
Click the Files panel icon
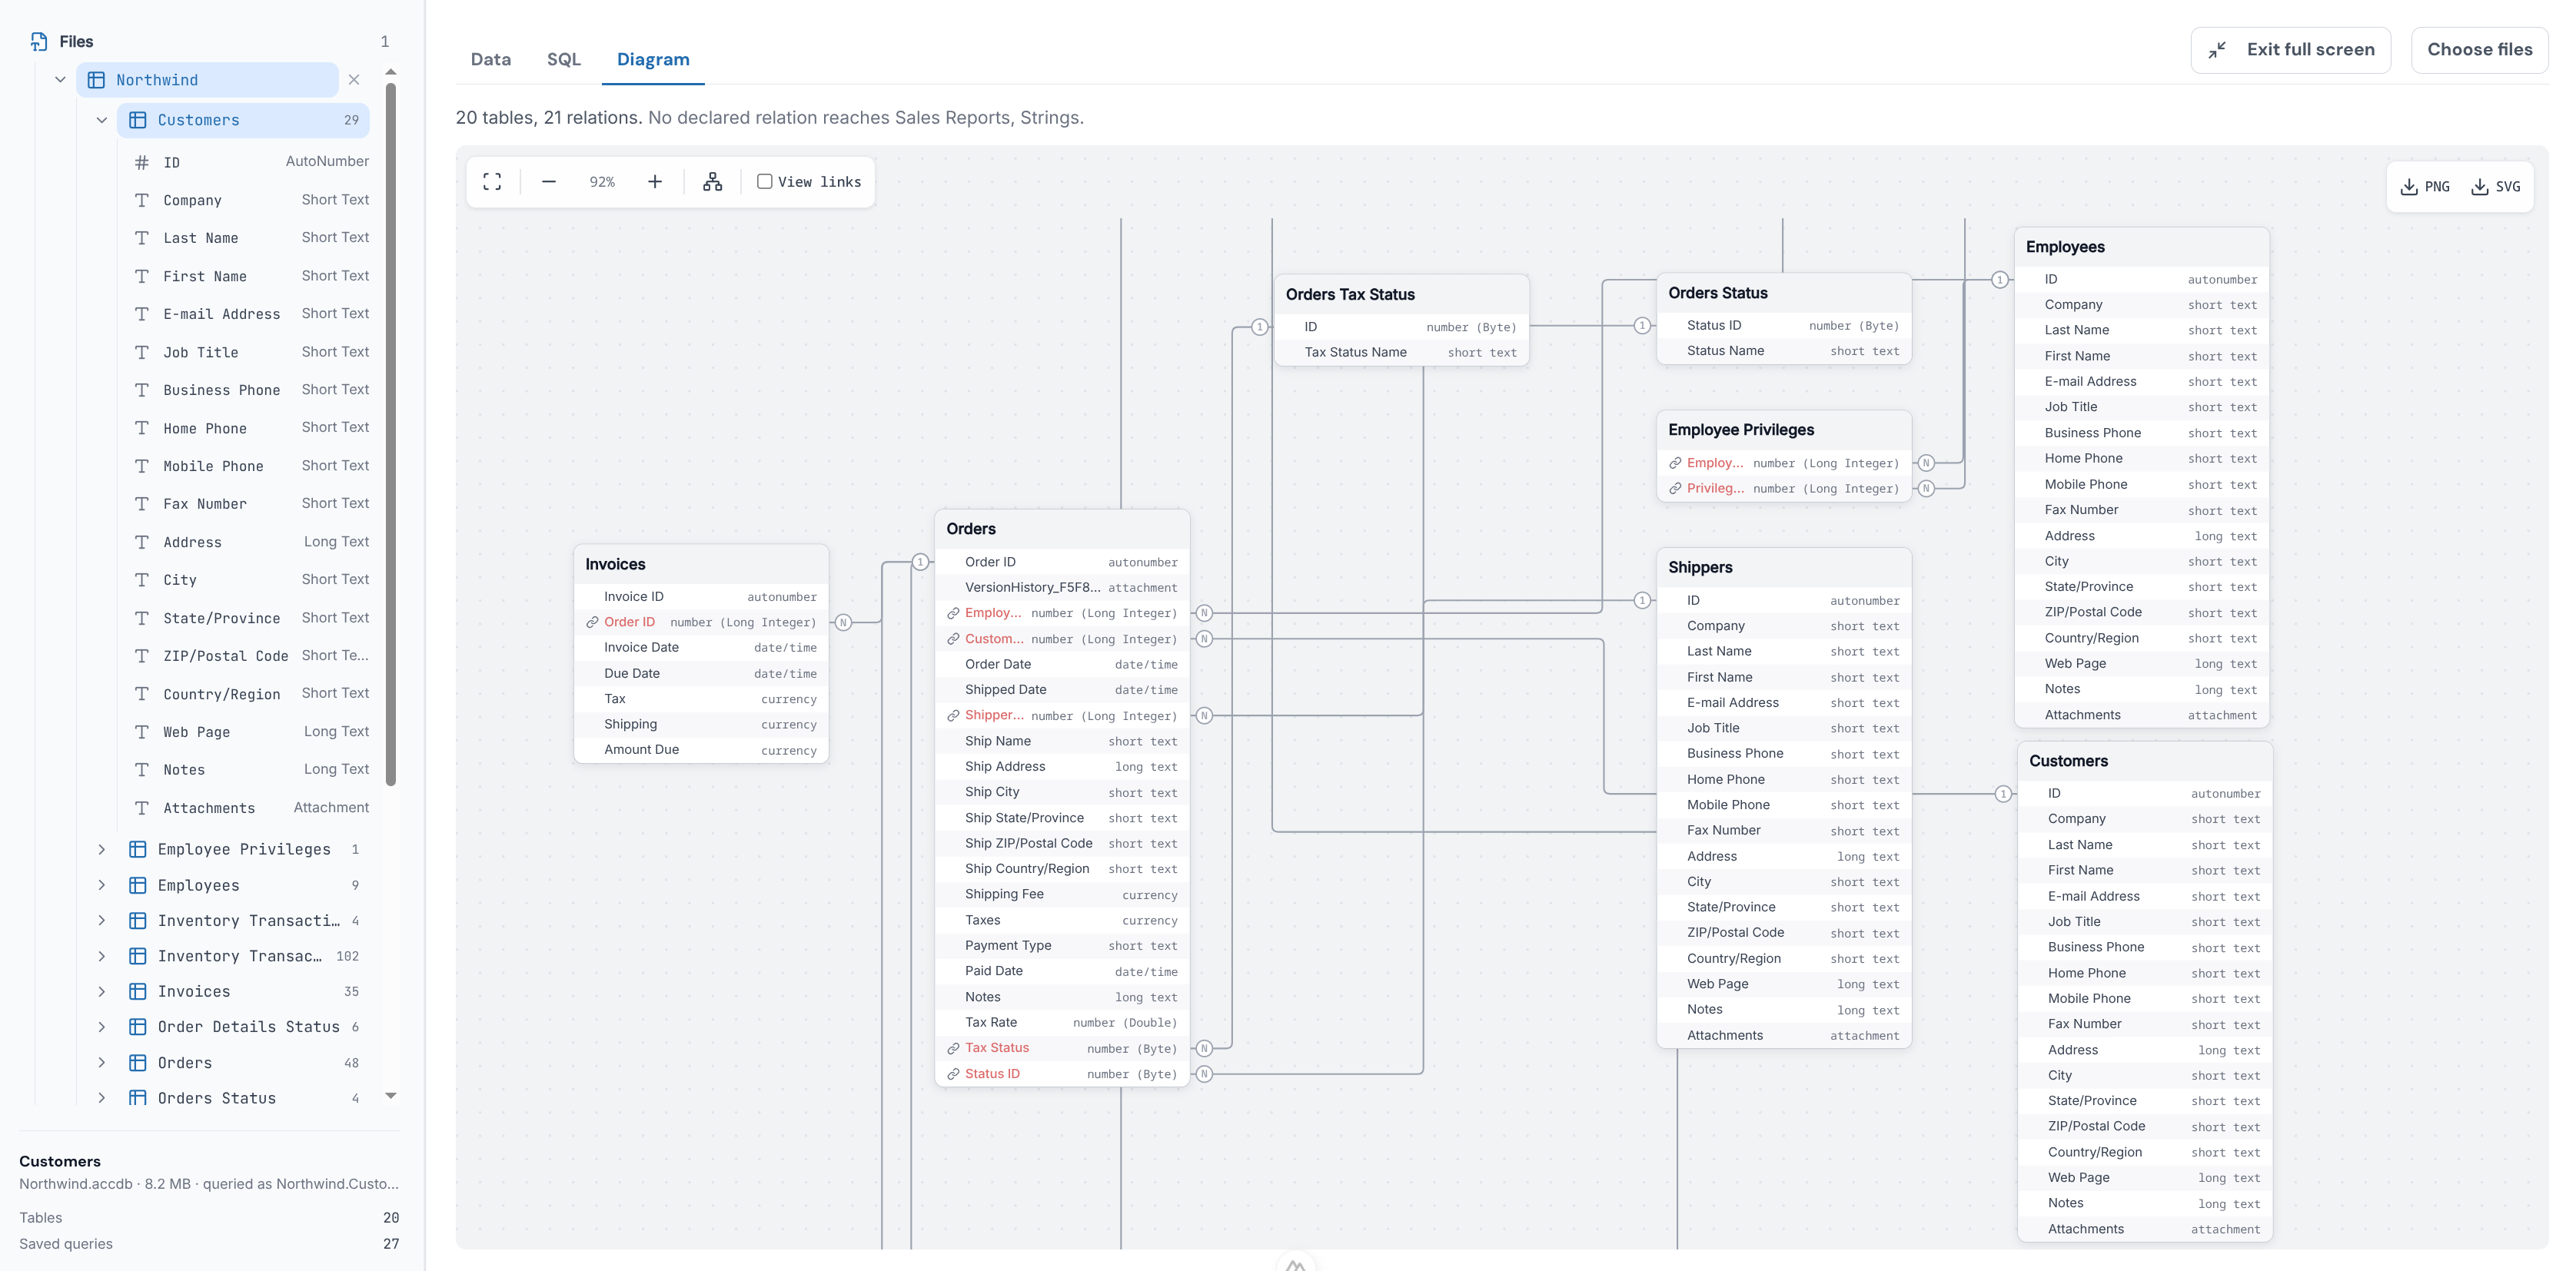click(x=39, y=41)
